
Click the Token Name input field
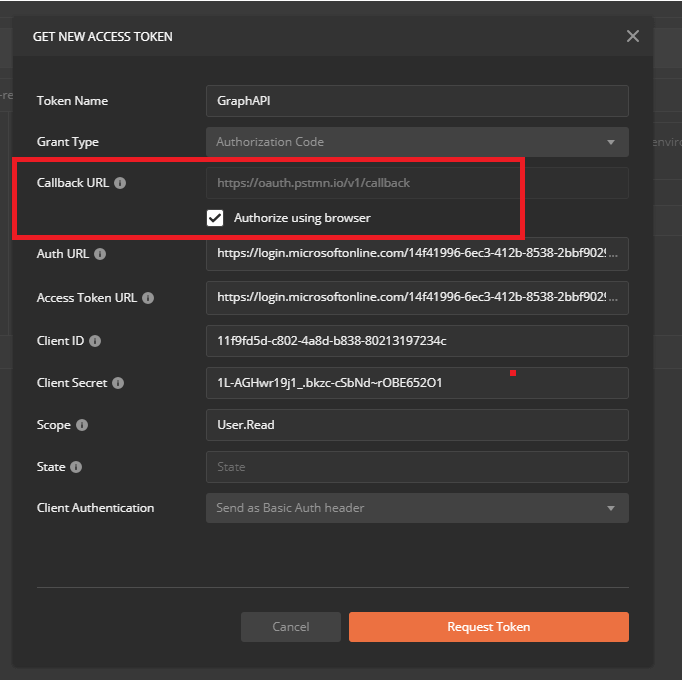click(x=416, y=101)
